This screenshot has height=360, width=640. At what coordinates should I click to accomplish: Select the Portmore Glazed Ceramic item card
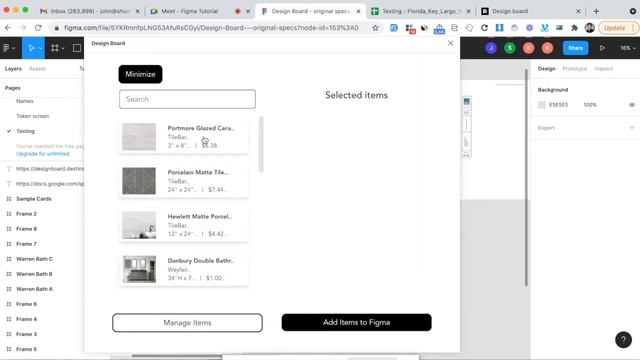(x=184, y=137)
